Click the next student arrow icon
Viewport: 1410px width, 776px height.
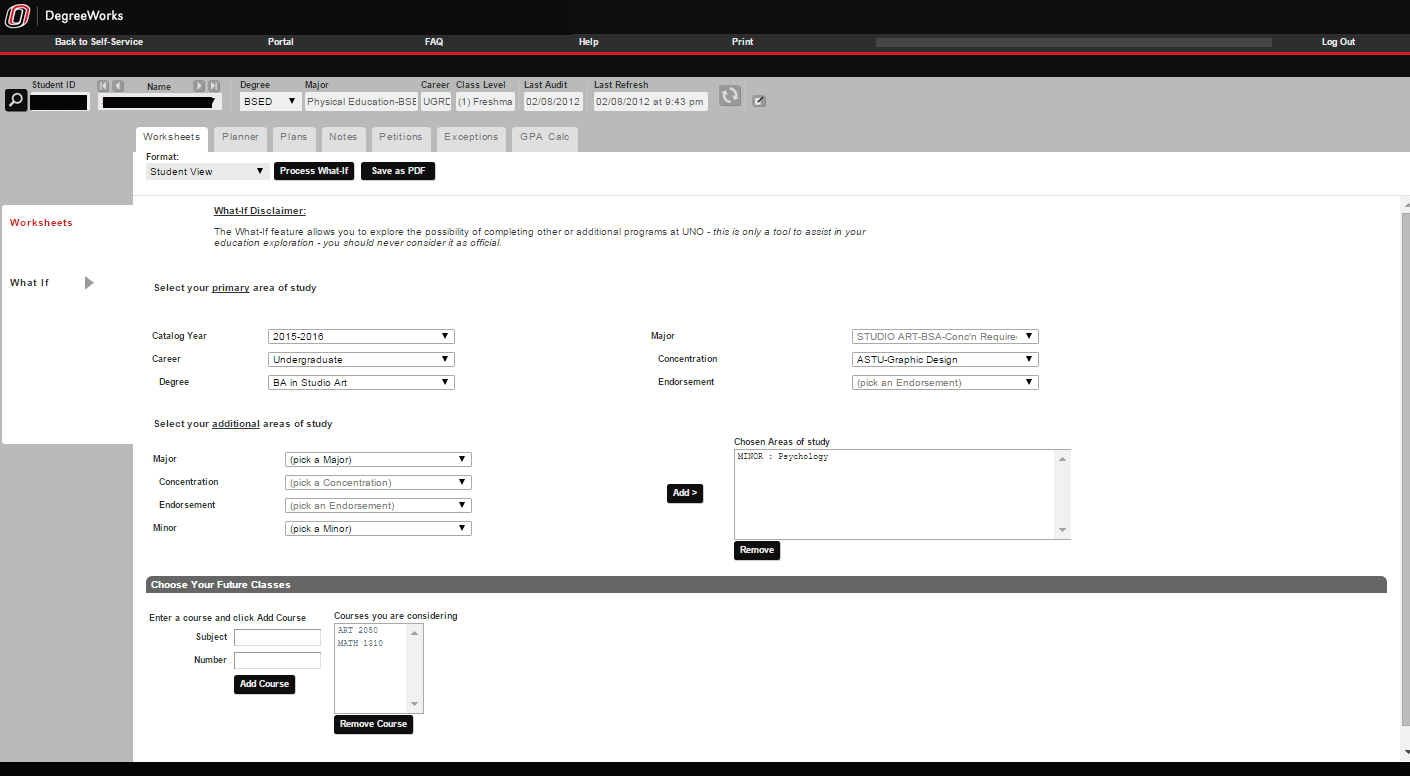pyautogui.click(x=199, y=86)
